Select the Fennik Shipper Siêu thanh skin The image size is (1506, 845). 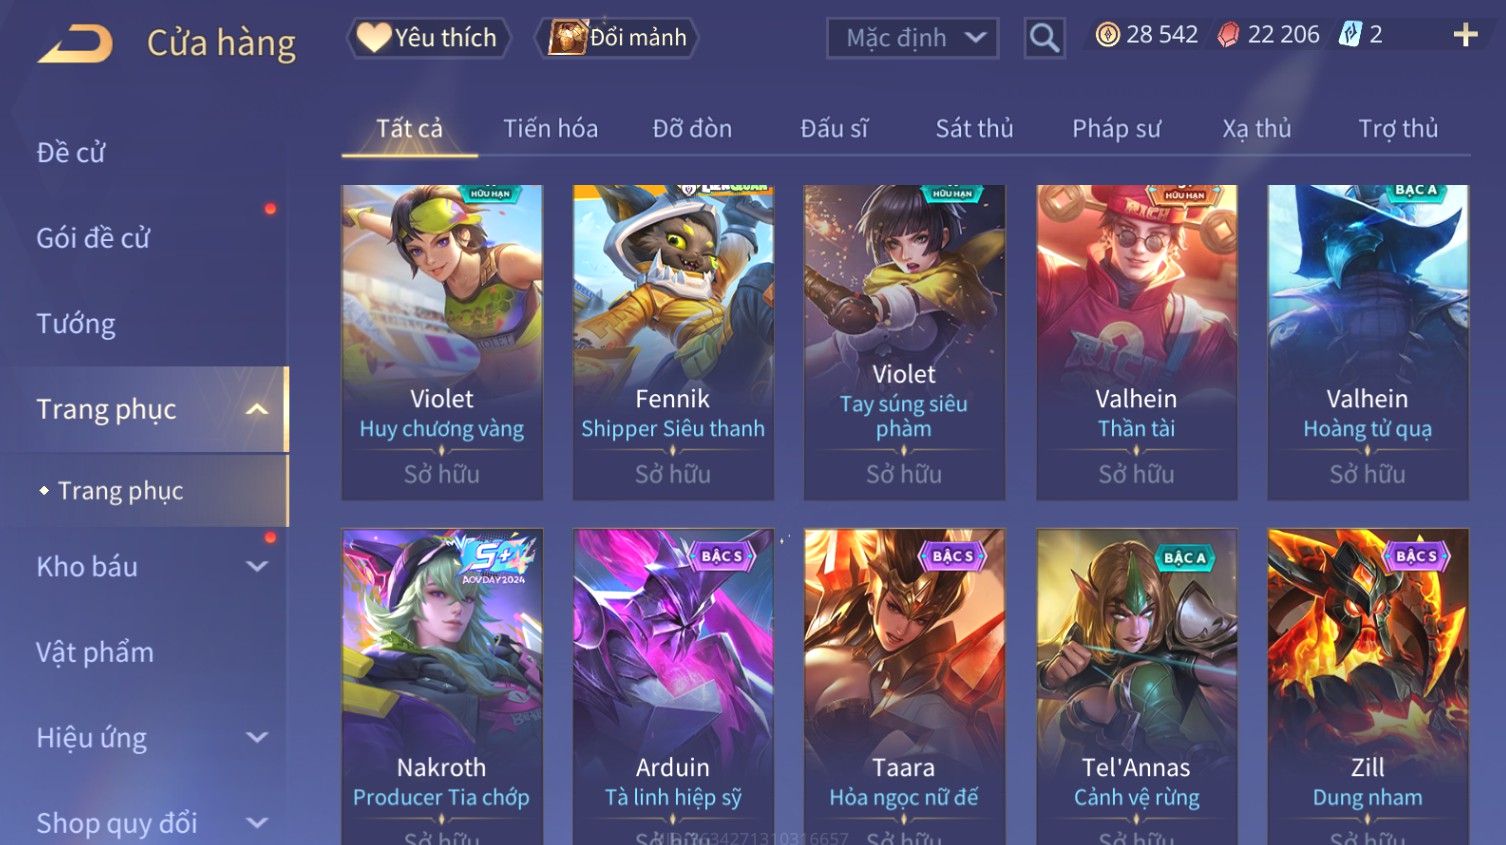[x=673, y=342]
